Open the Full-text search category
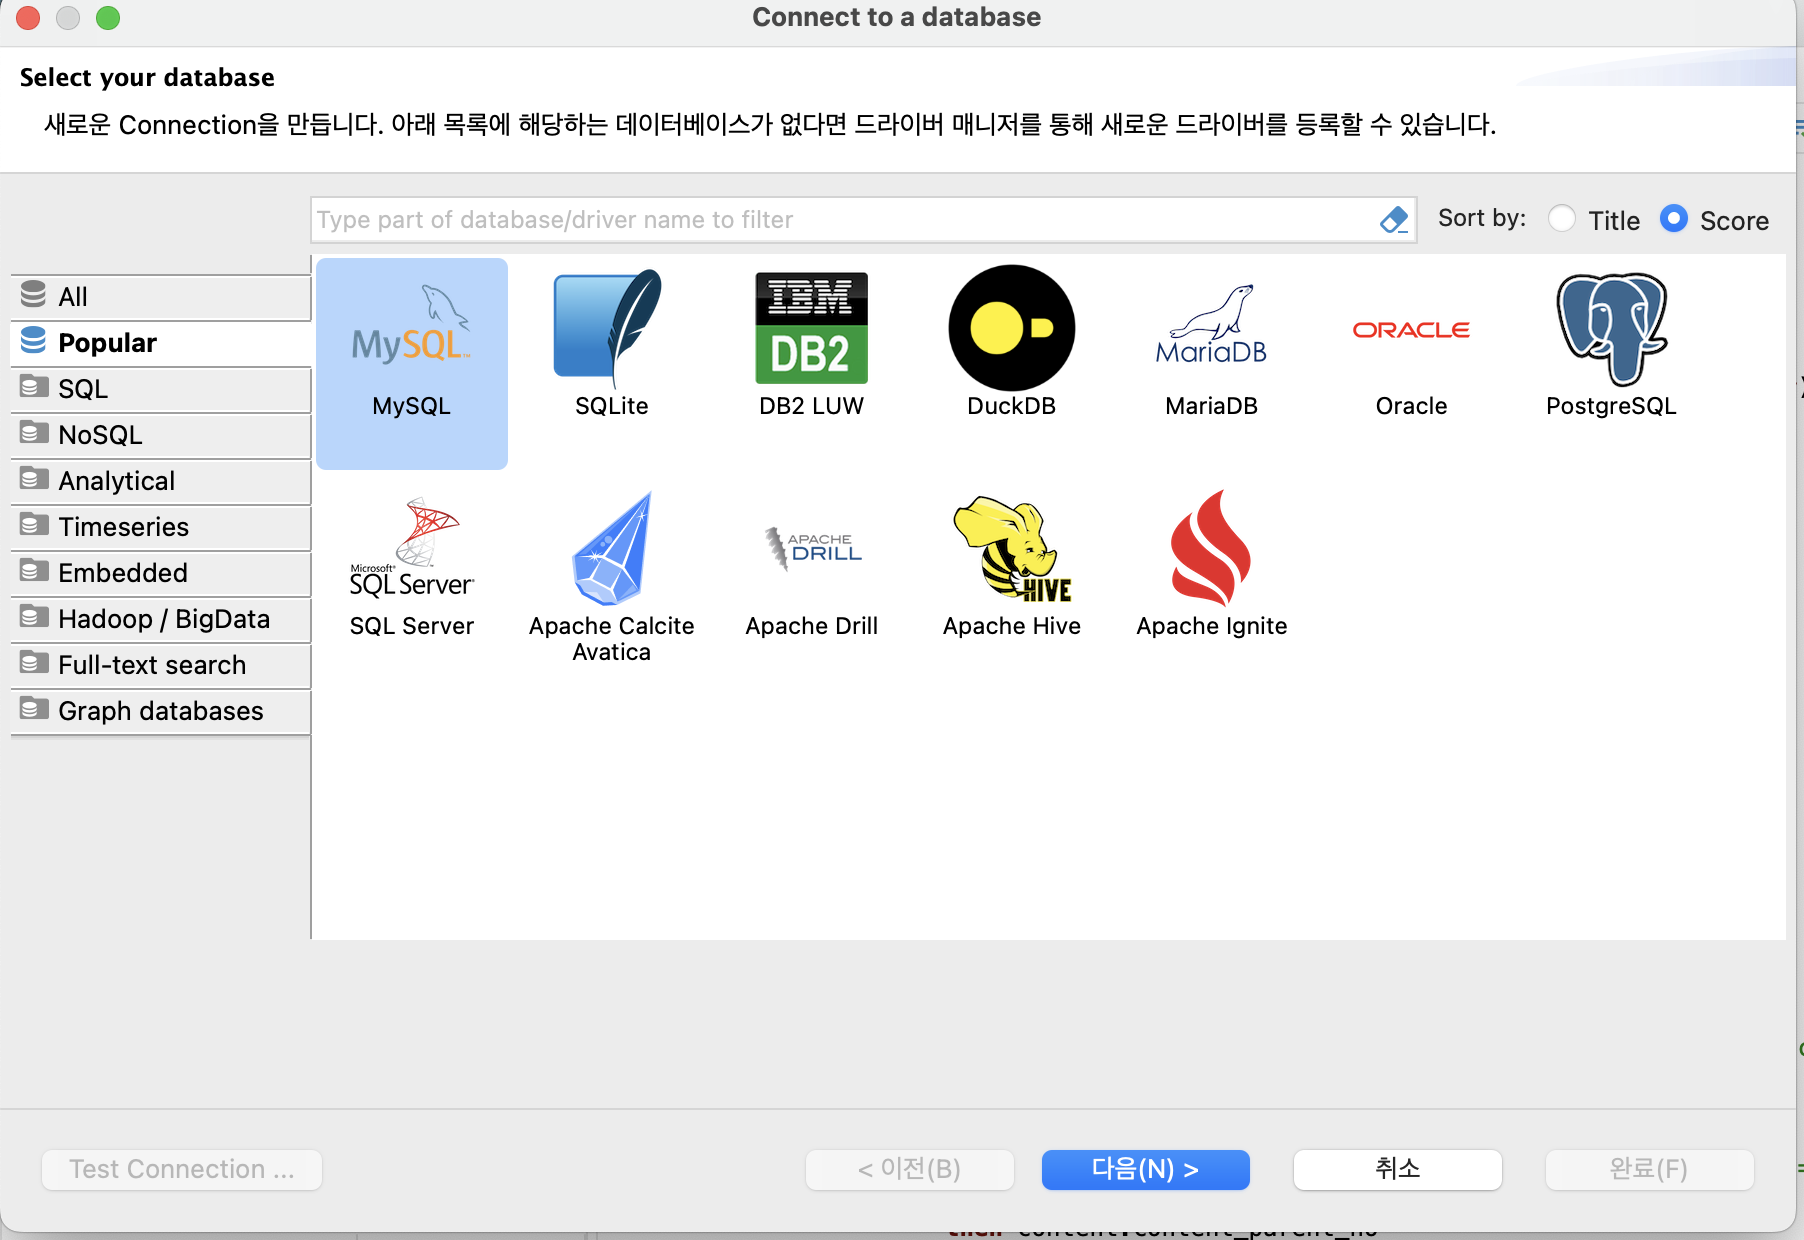This screenshot has height=1240, width=1804. (x=161, y=665)
